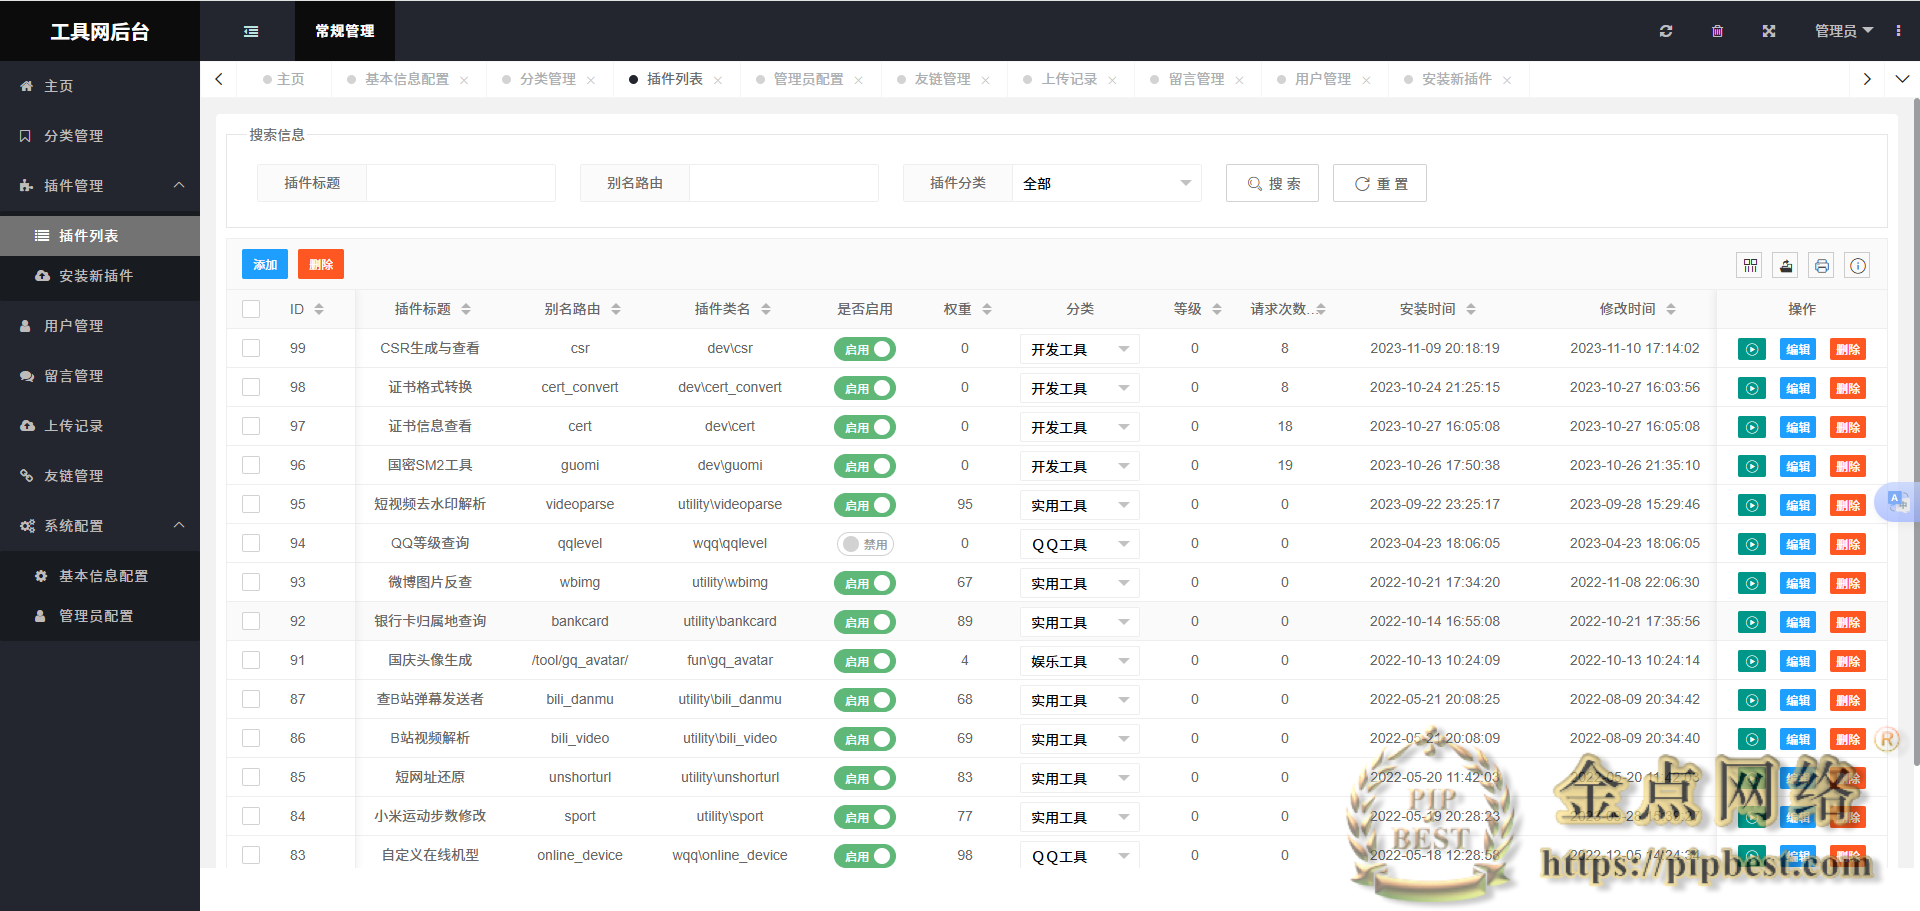Click the trash icon in the top bar
This screenshot has width=1920, height=911.
click(x=1718, y=31)
